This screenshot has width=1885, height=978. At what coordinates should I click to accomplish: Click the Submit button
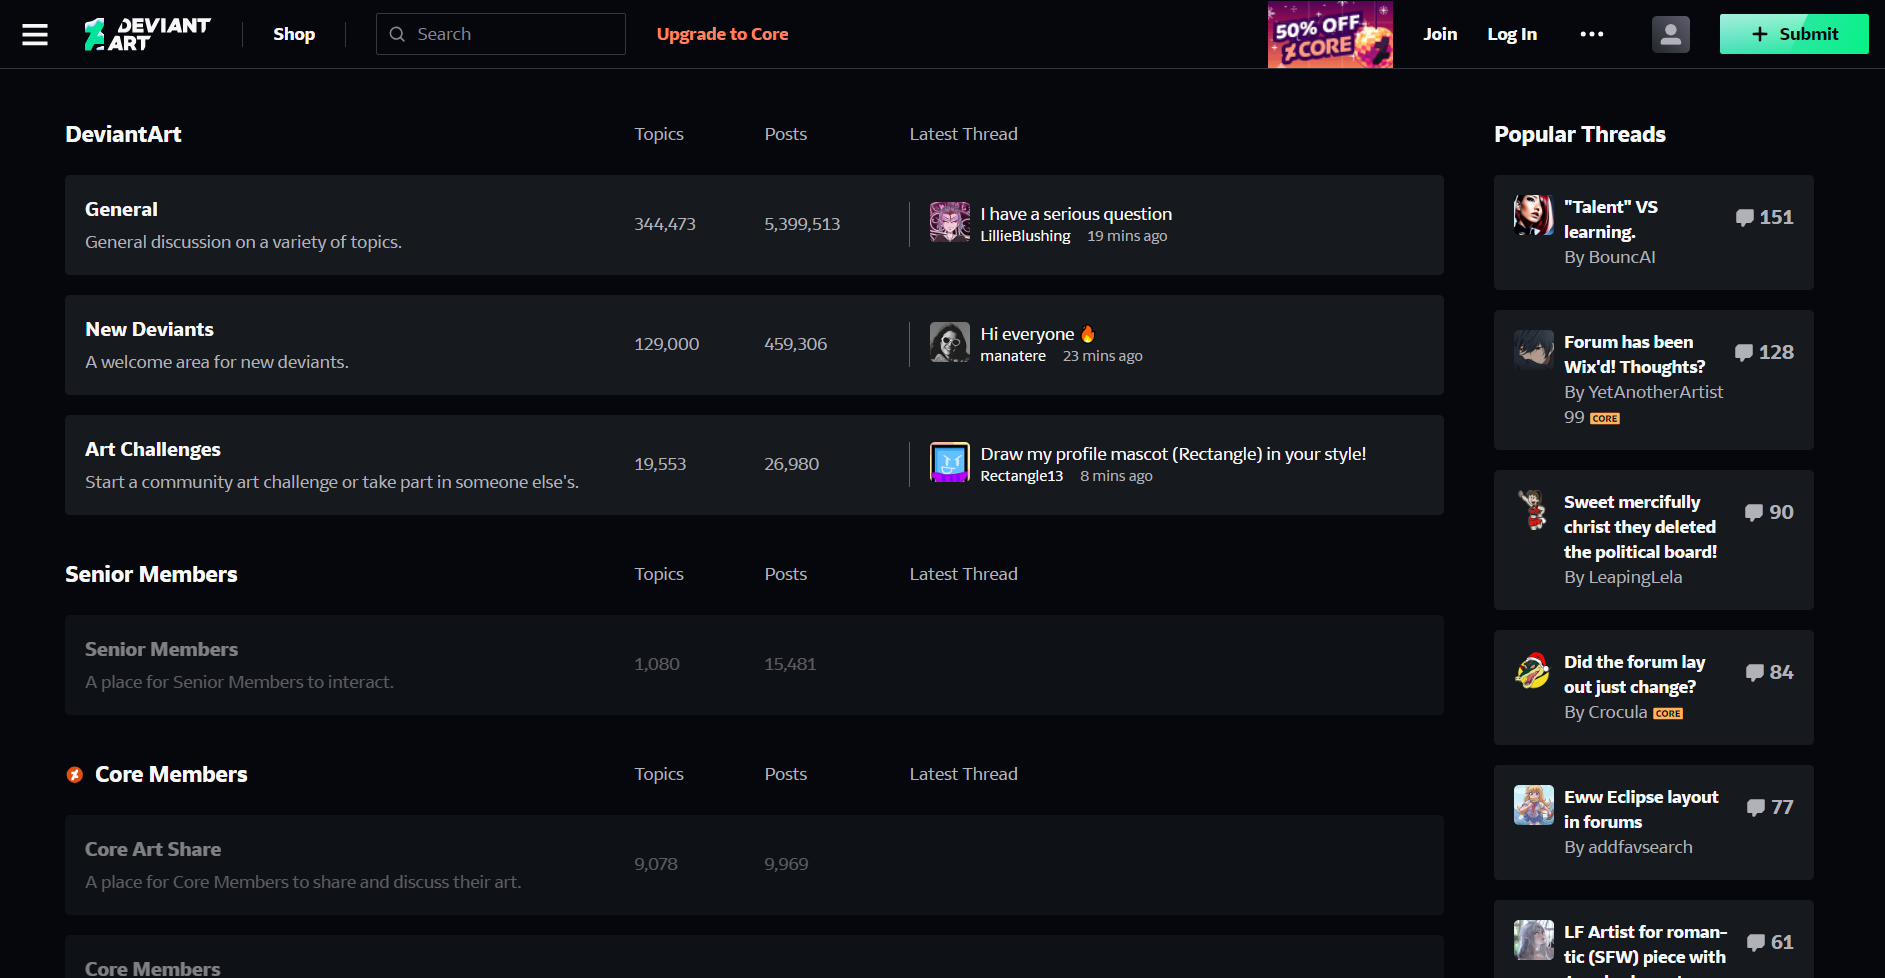coord(1794,34)
